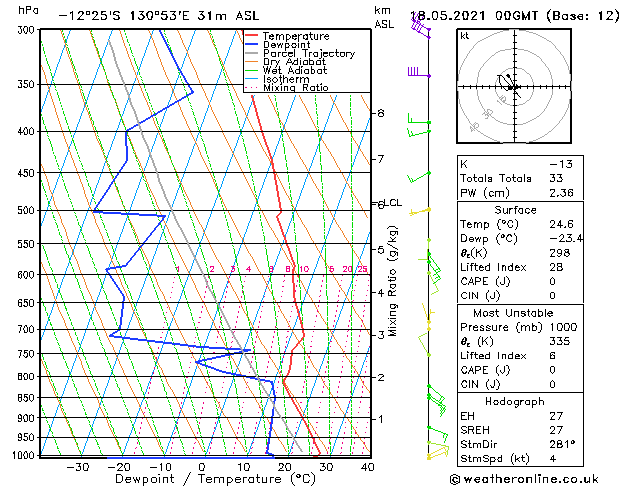Click the Pressure (mb) value 1000

(x=563, y=327)
